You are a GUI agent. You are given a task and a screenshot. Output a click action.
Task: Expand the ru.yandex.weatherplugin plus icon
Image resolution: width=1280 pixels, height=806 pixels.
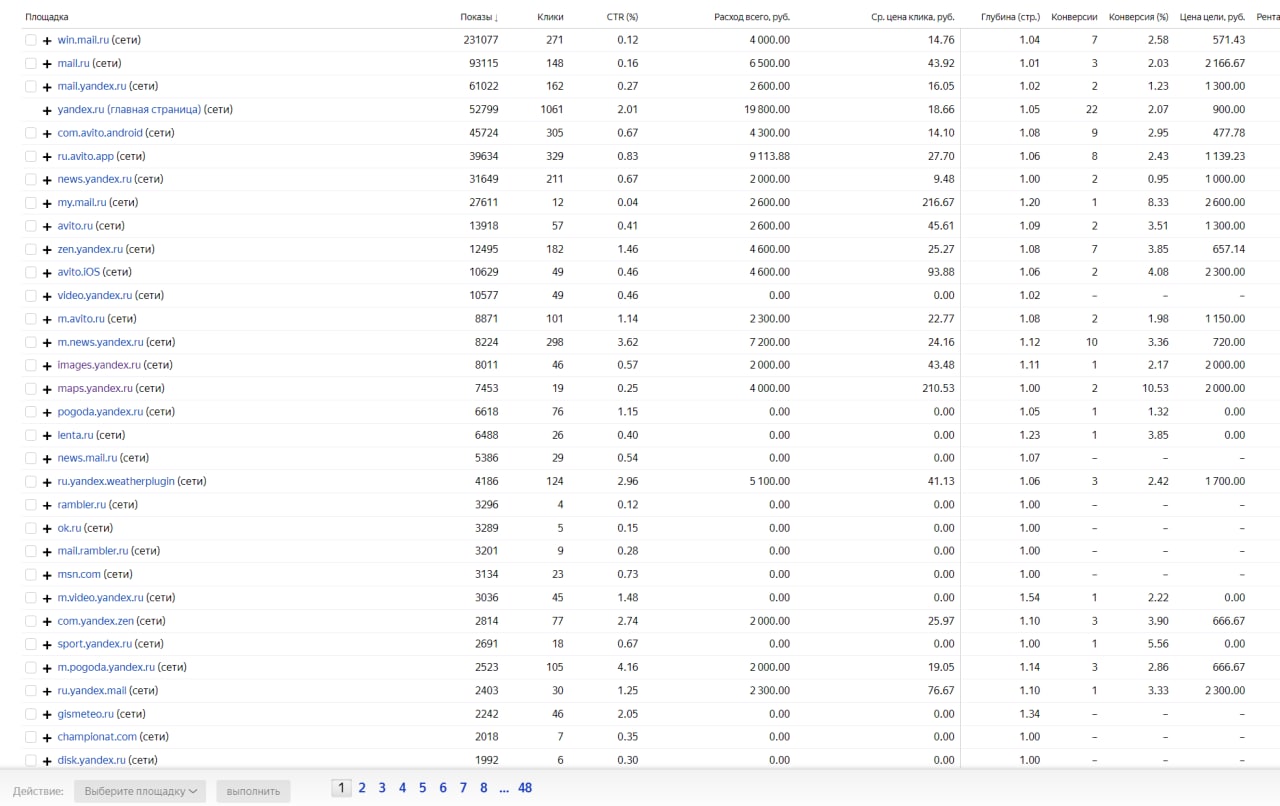47,482
